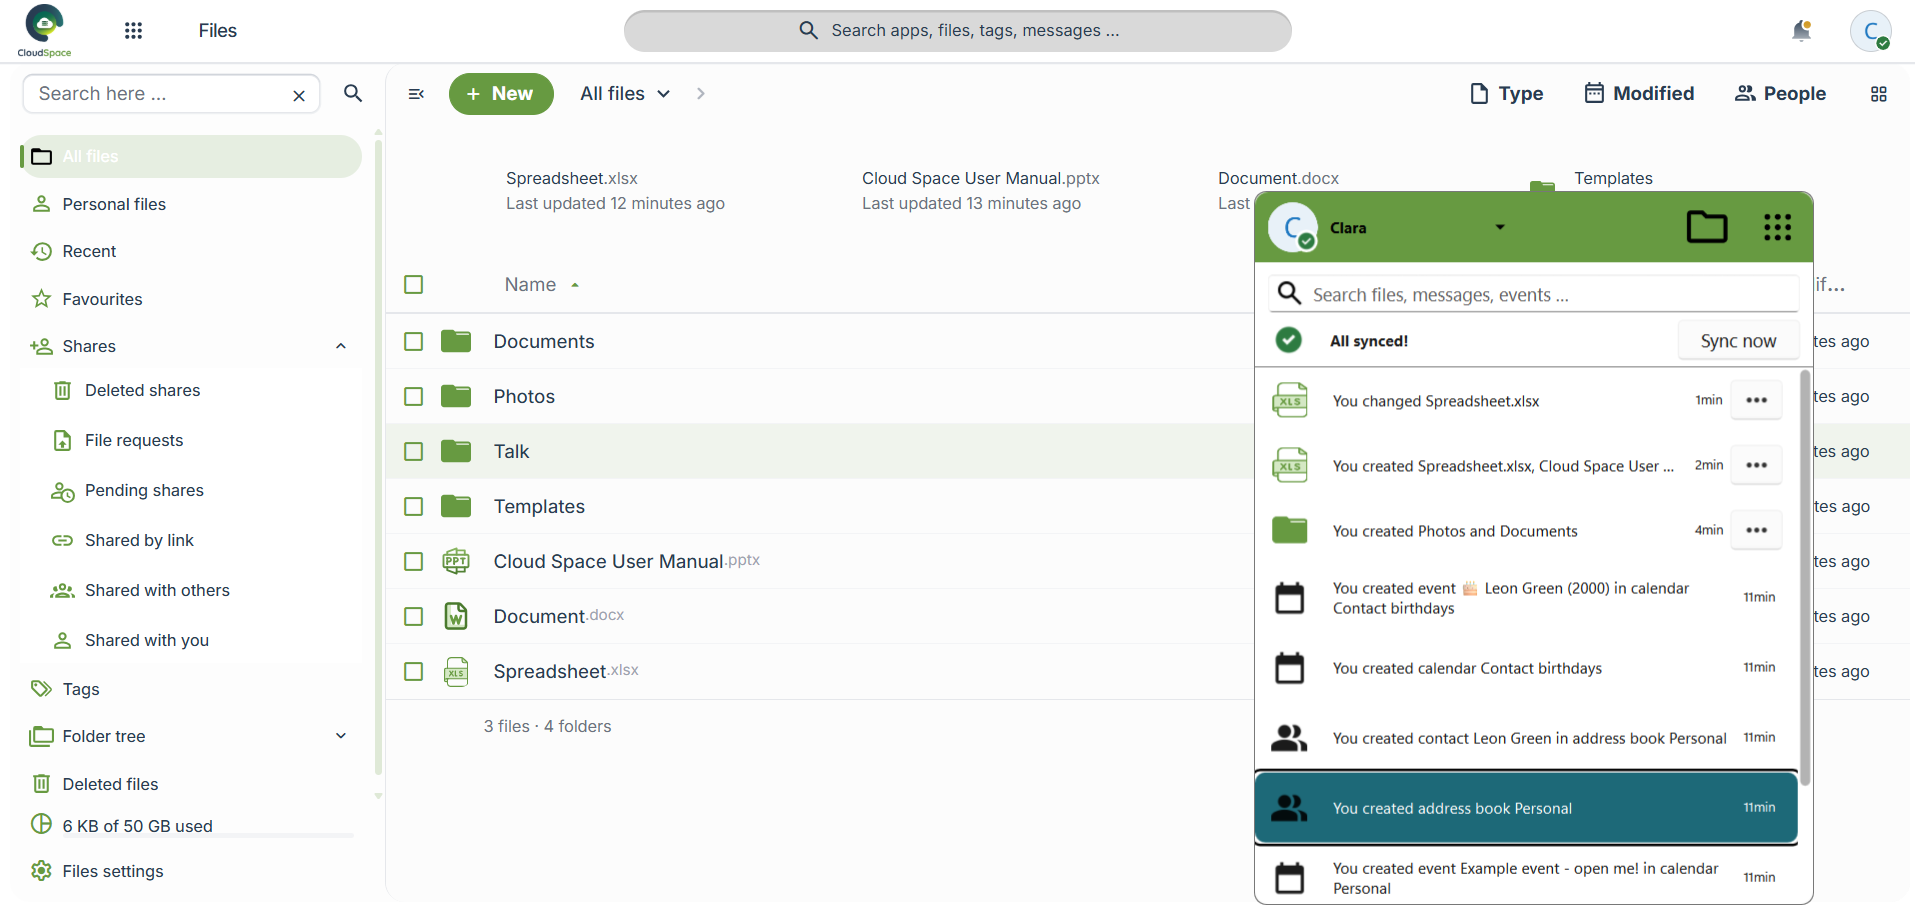
Task: Click the sync panel activity scrollbar
Action: [1805, 578]
